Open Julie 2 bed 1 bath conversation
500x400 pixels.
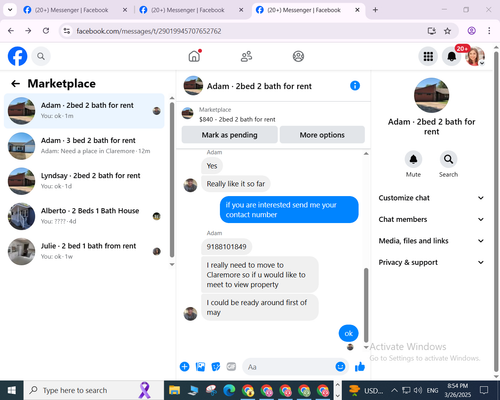[84, 251]
